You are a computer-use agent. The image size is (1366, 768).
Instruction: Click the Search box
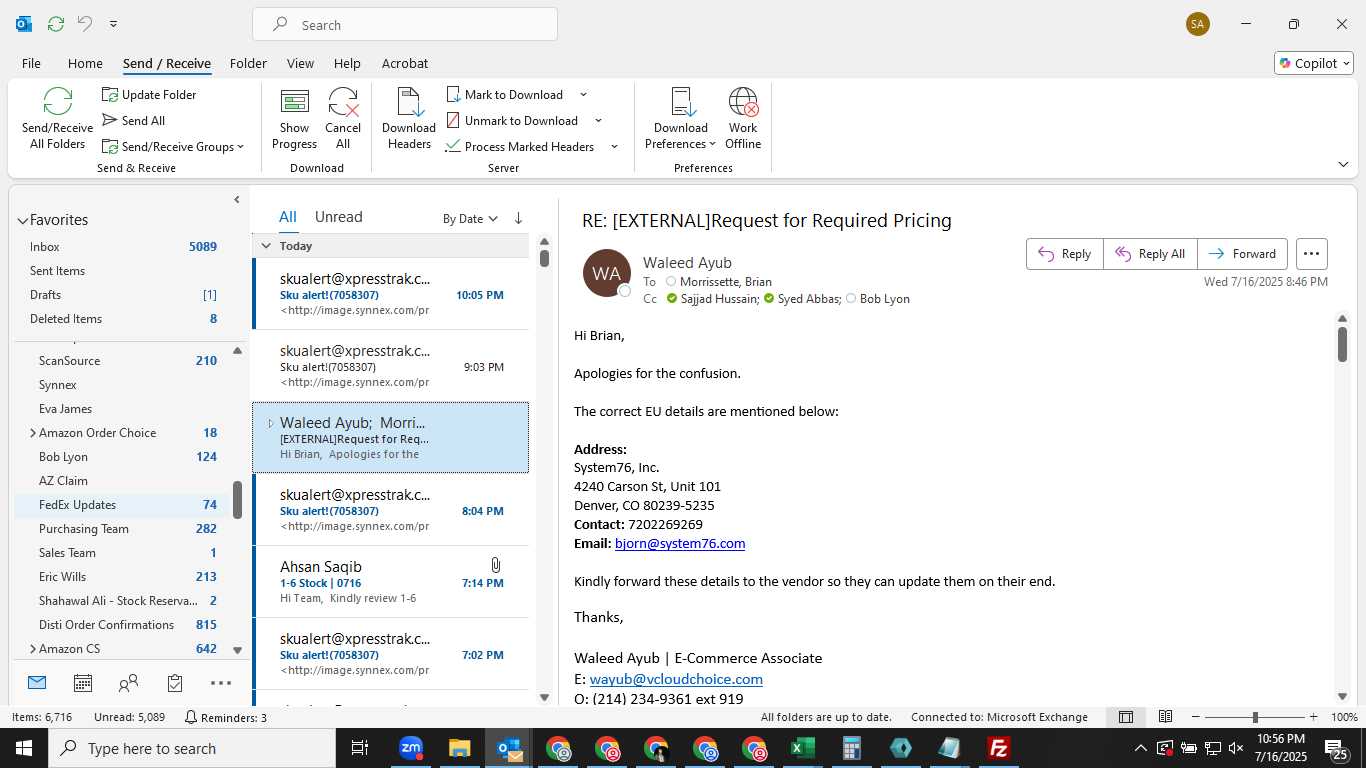(x=405, y=25)
